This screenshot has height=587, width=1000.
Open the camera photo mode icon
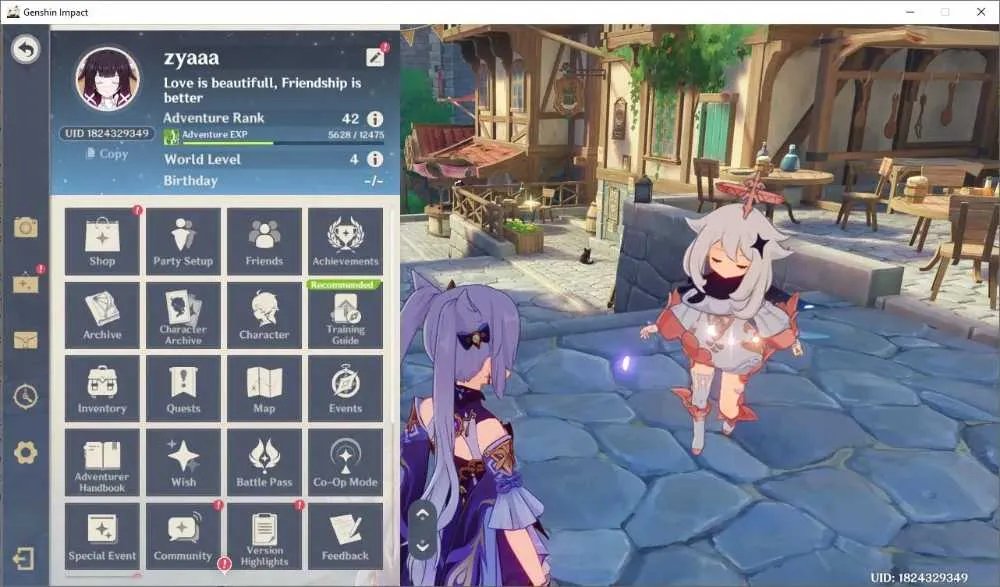click(26, 227)
